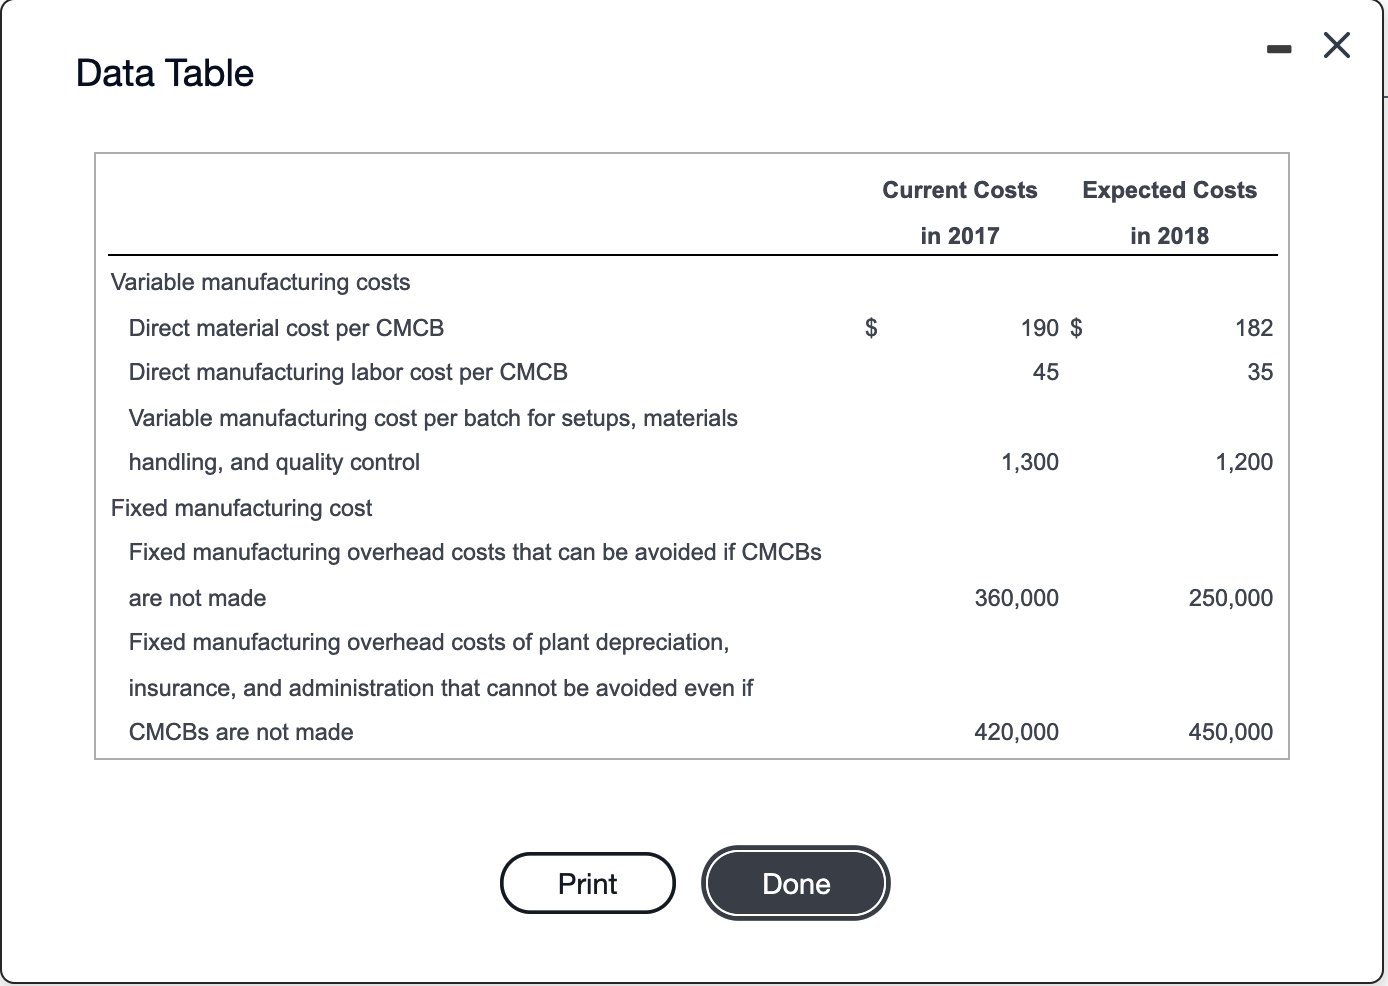Click the Done button
The image size is (1388, 986).
pyautogui.click(x=795, y=883)
